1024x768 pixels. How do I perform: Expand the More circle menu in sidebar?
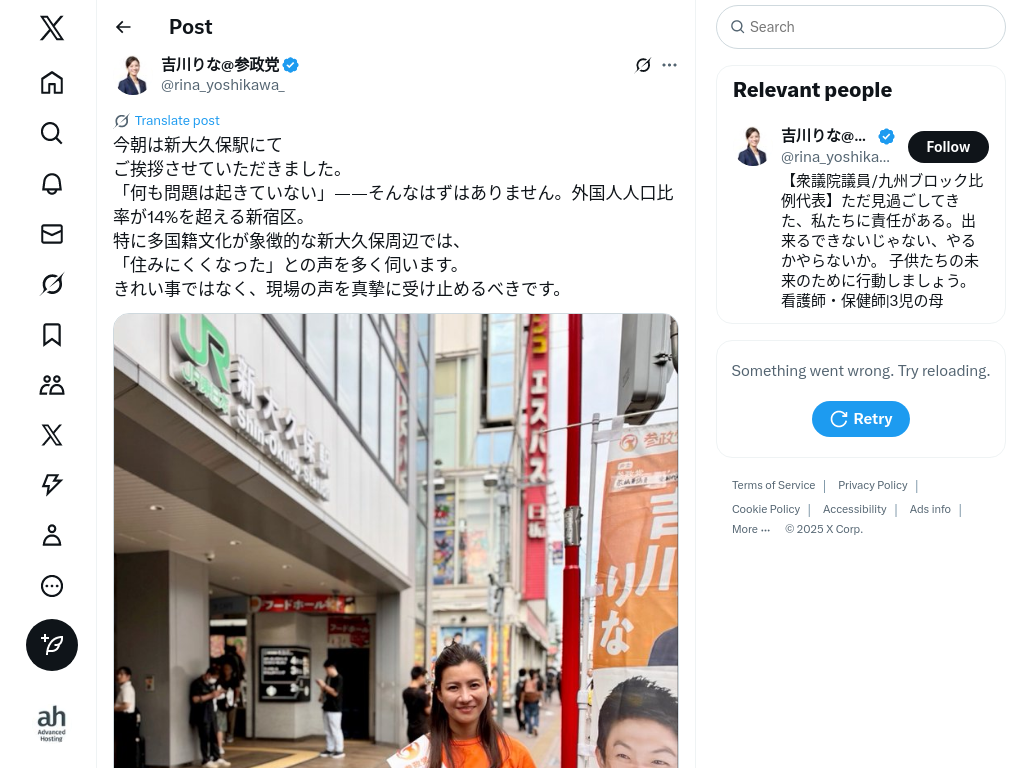(x=52, y=586)
